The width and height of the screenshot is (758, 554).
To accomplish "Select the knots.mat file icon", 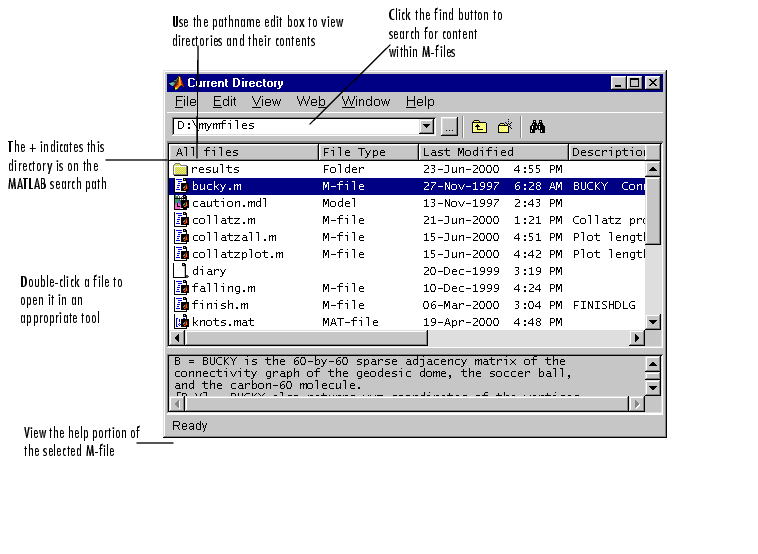I will pyautogui.click(x=181, y=321).
